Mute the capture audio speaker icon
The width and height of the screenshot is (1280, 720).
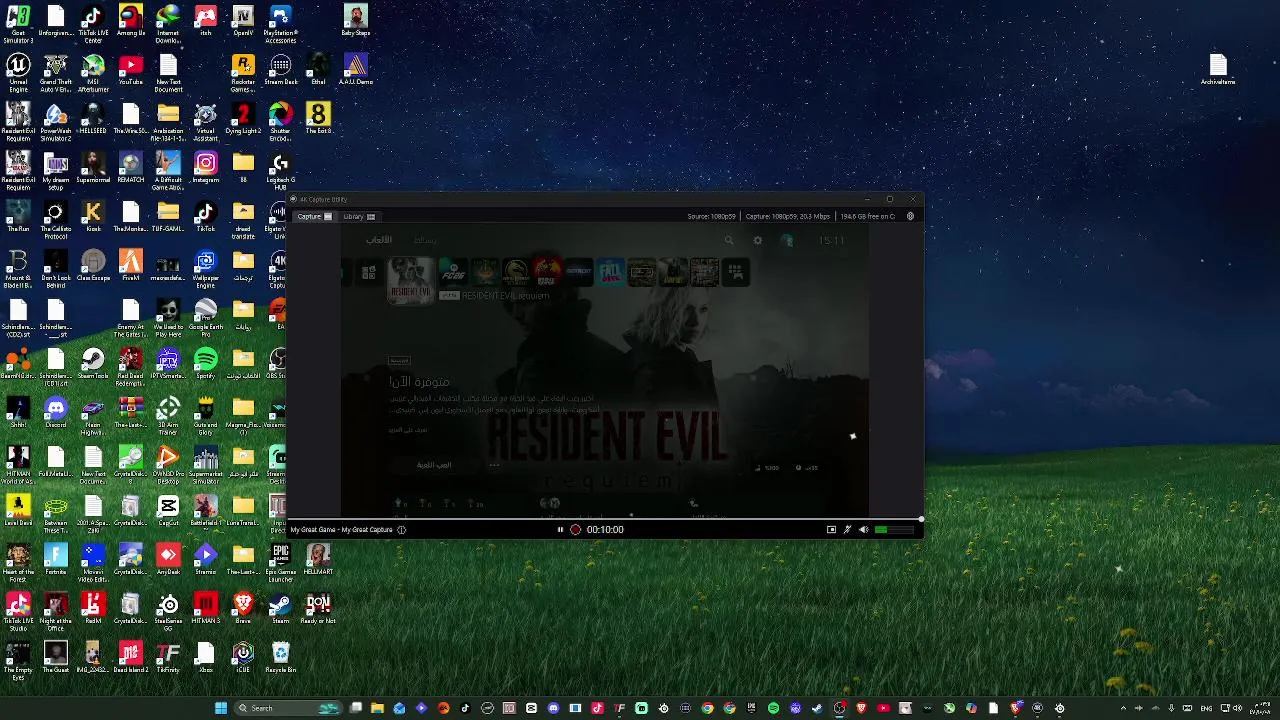coord(863,530)
